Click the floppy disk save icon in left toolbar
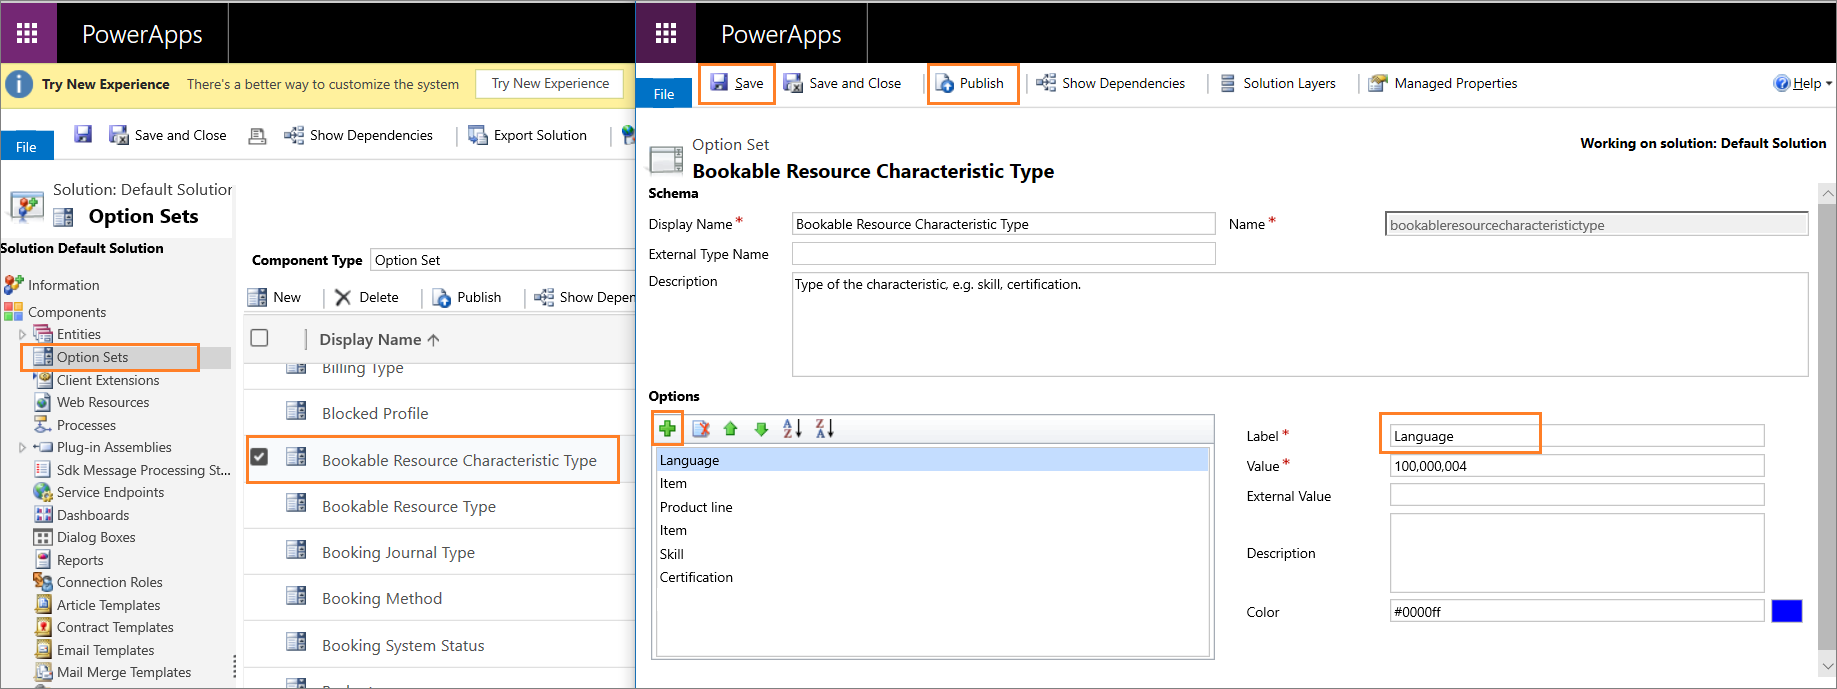The height and width of the screenshot is (689, 1837). pyautogui.click(x=83, y=135)
